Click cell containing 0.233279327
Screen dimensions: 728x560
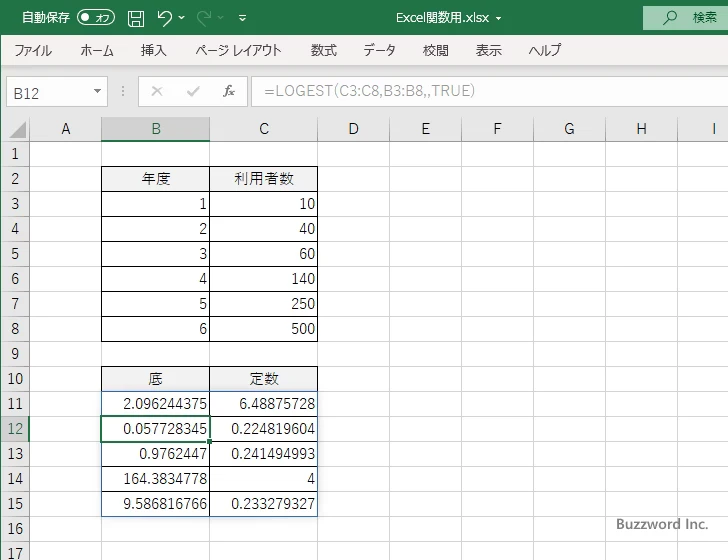coord(264,504)
